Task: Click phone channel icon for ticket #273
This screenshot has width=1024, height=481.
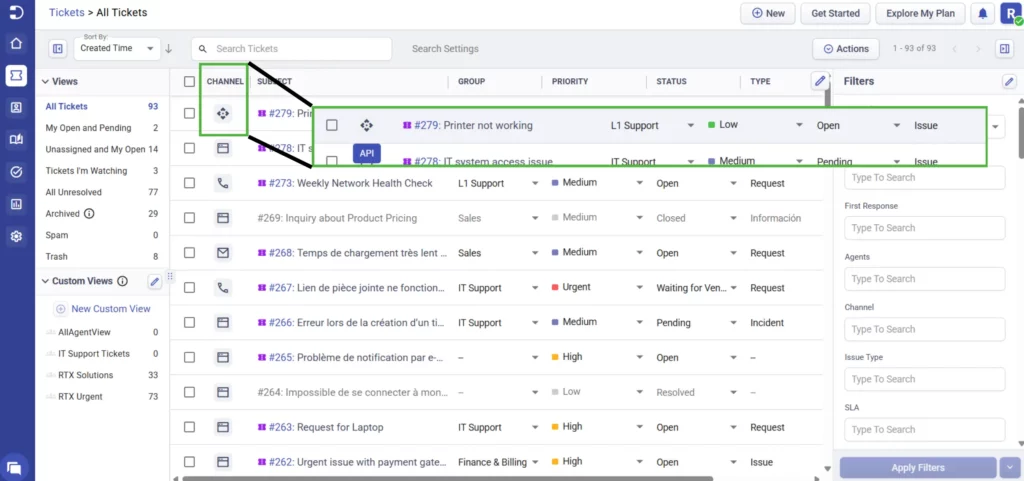Action: (223, 183)
